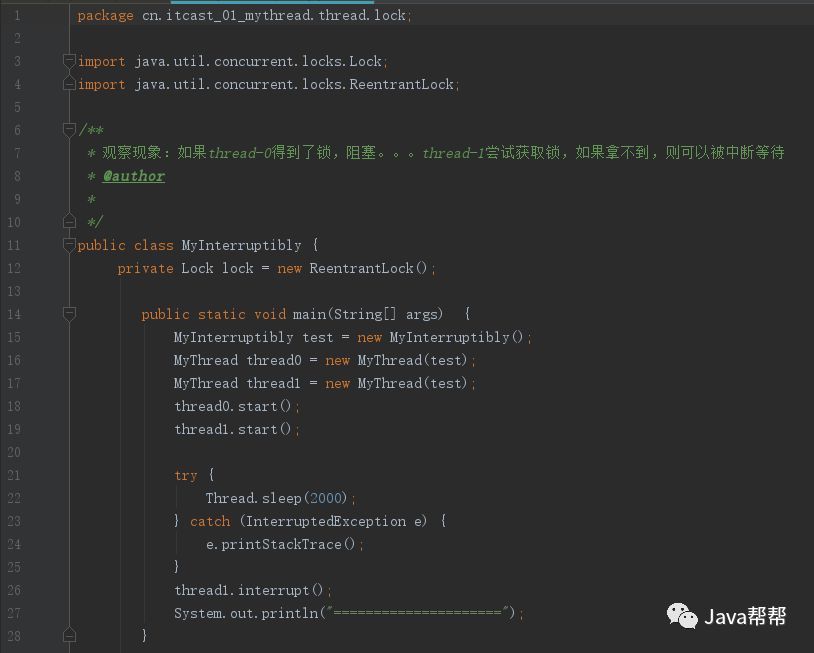Collapse the main method fold marker
This screenshot has height=653, width=814.
(x=69, y=314)
